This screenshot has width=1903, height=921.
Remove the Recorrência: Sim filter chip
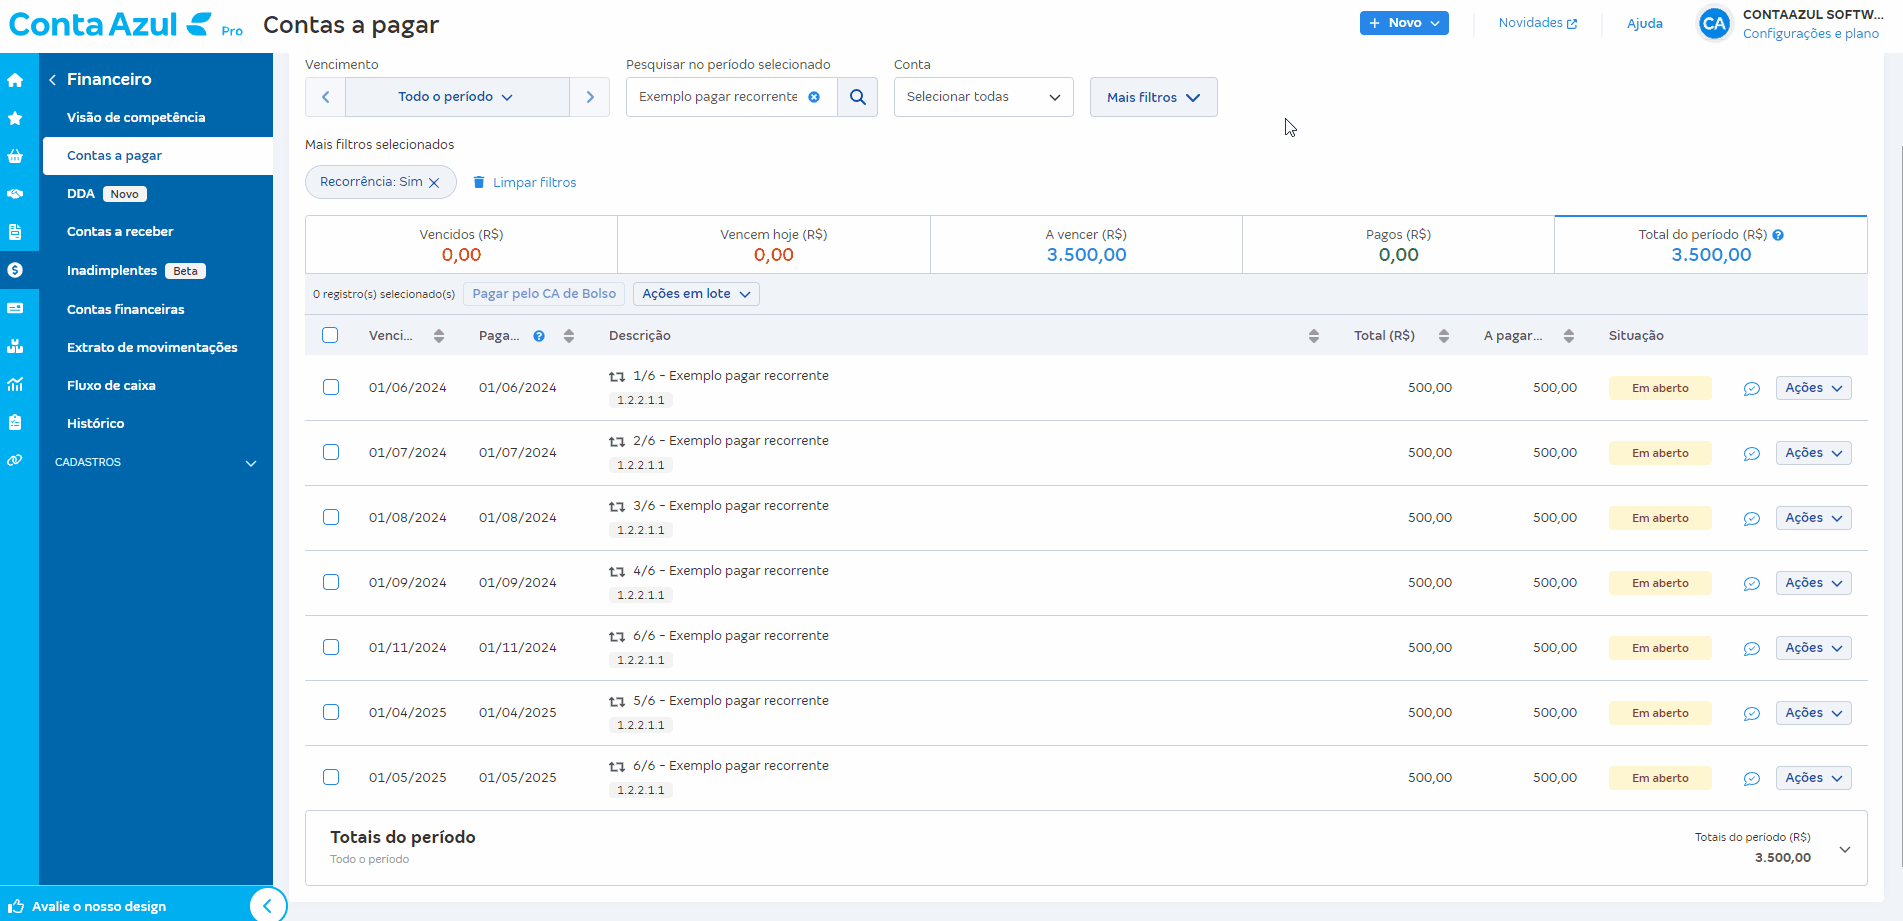434,183
